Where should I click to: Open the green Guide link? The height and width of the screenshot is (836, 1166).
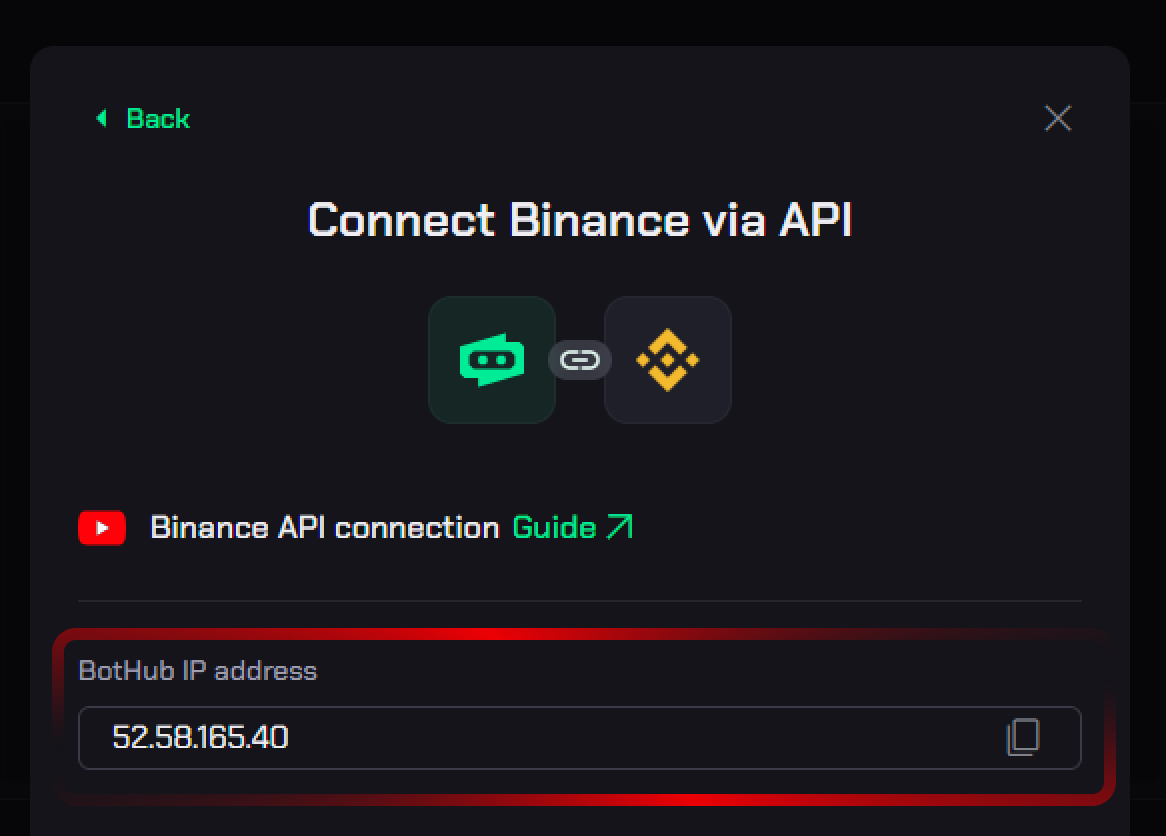(x=554, y=528)
